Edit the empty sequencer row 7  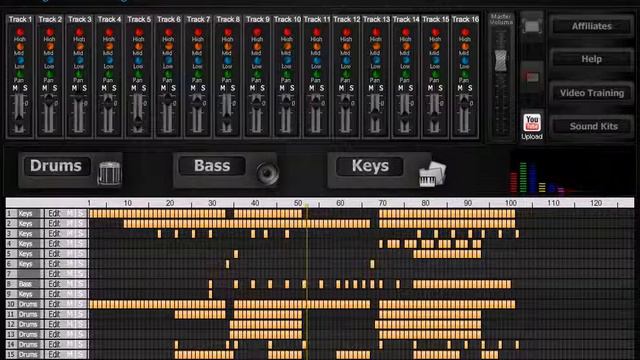point(54,274)
